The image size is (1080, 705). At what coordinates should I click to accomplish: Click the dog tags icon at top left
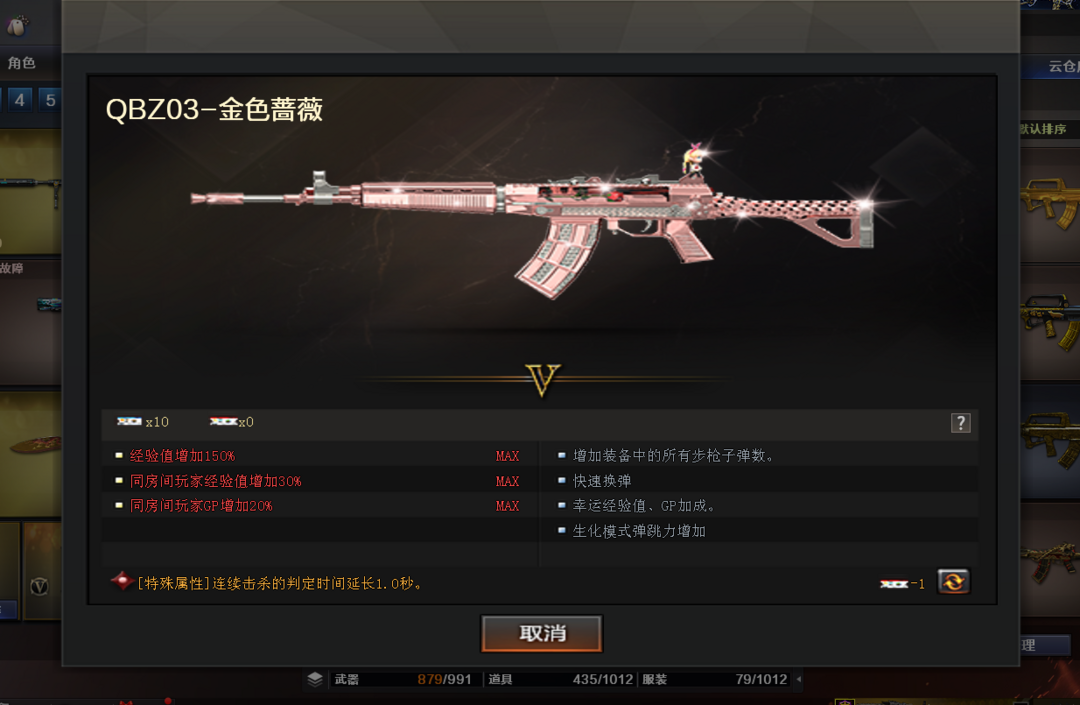click(17, 25)
